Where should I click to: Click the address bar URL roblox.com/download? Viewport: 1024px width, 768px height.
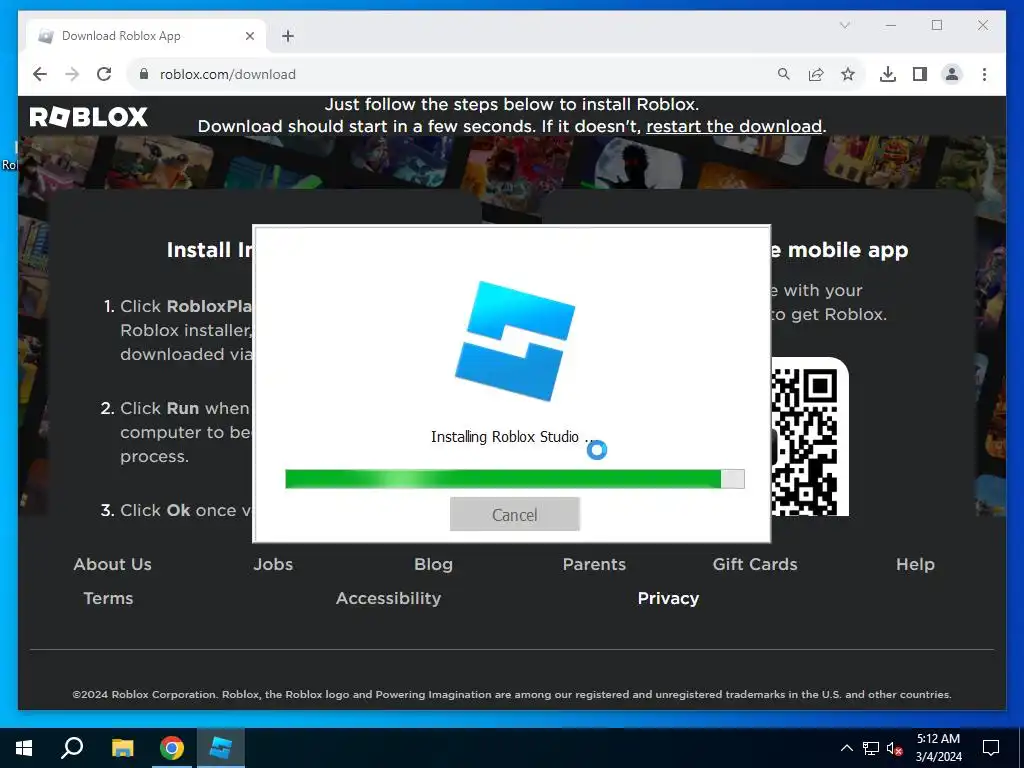click(x=228, y=74)
